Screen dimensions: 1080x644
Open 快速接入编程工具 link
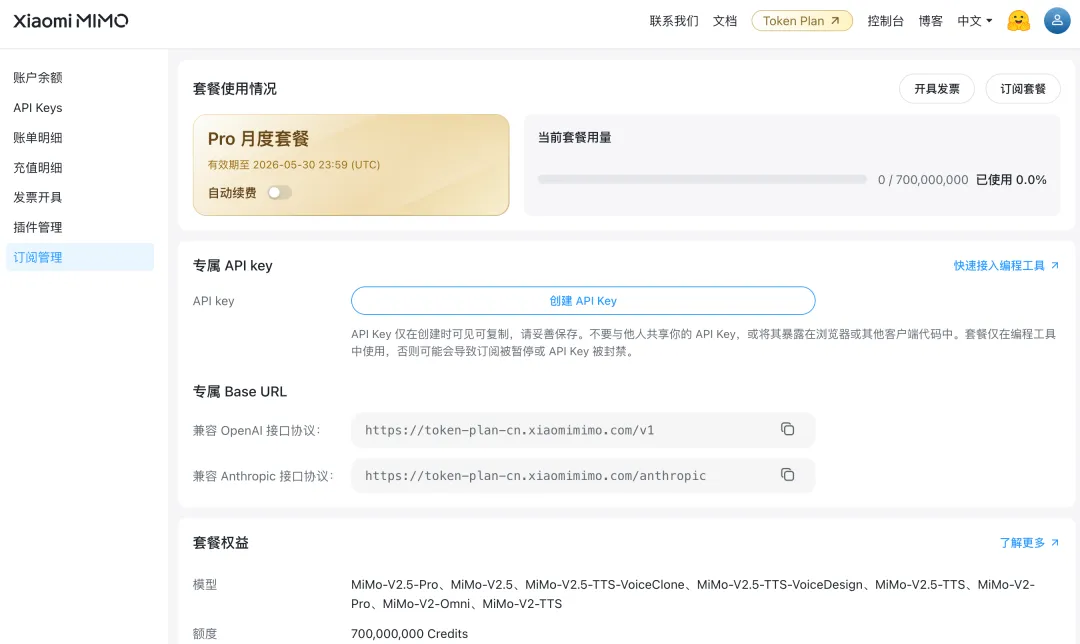pyautogui.click(x=1005, y=265)
